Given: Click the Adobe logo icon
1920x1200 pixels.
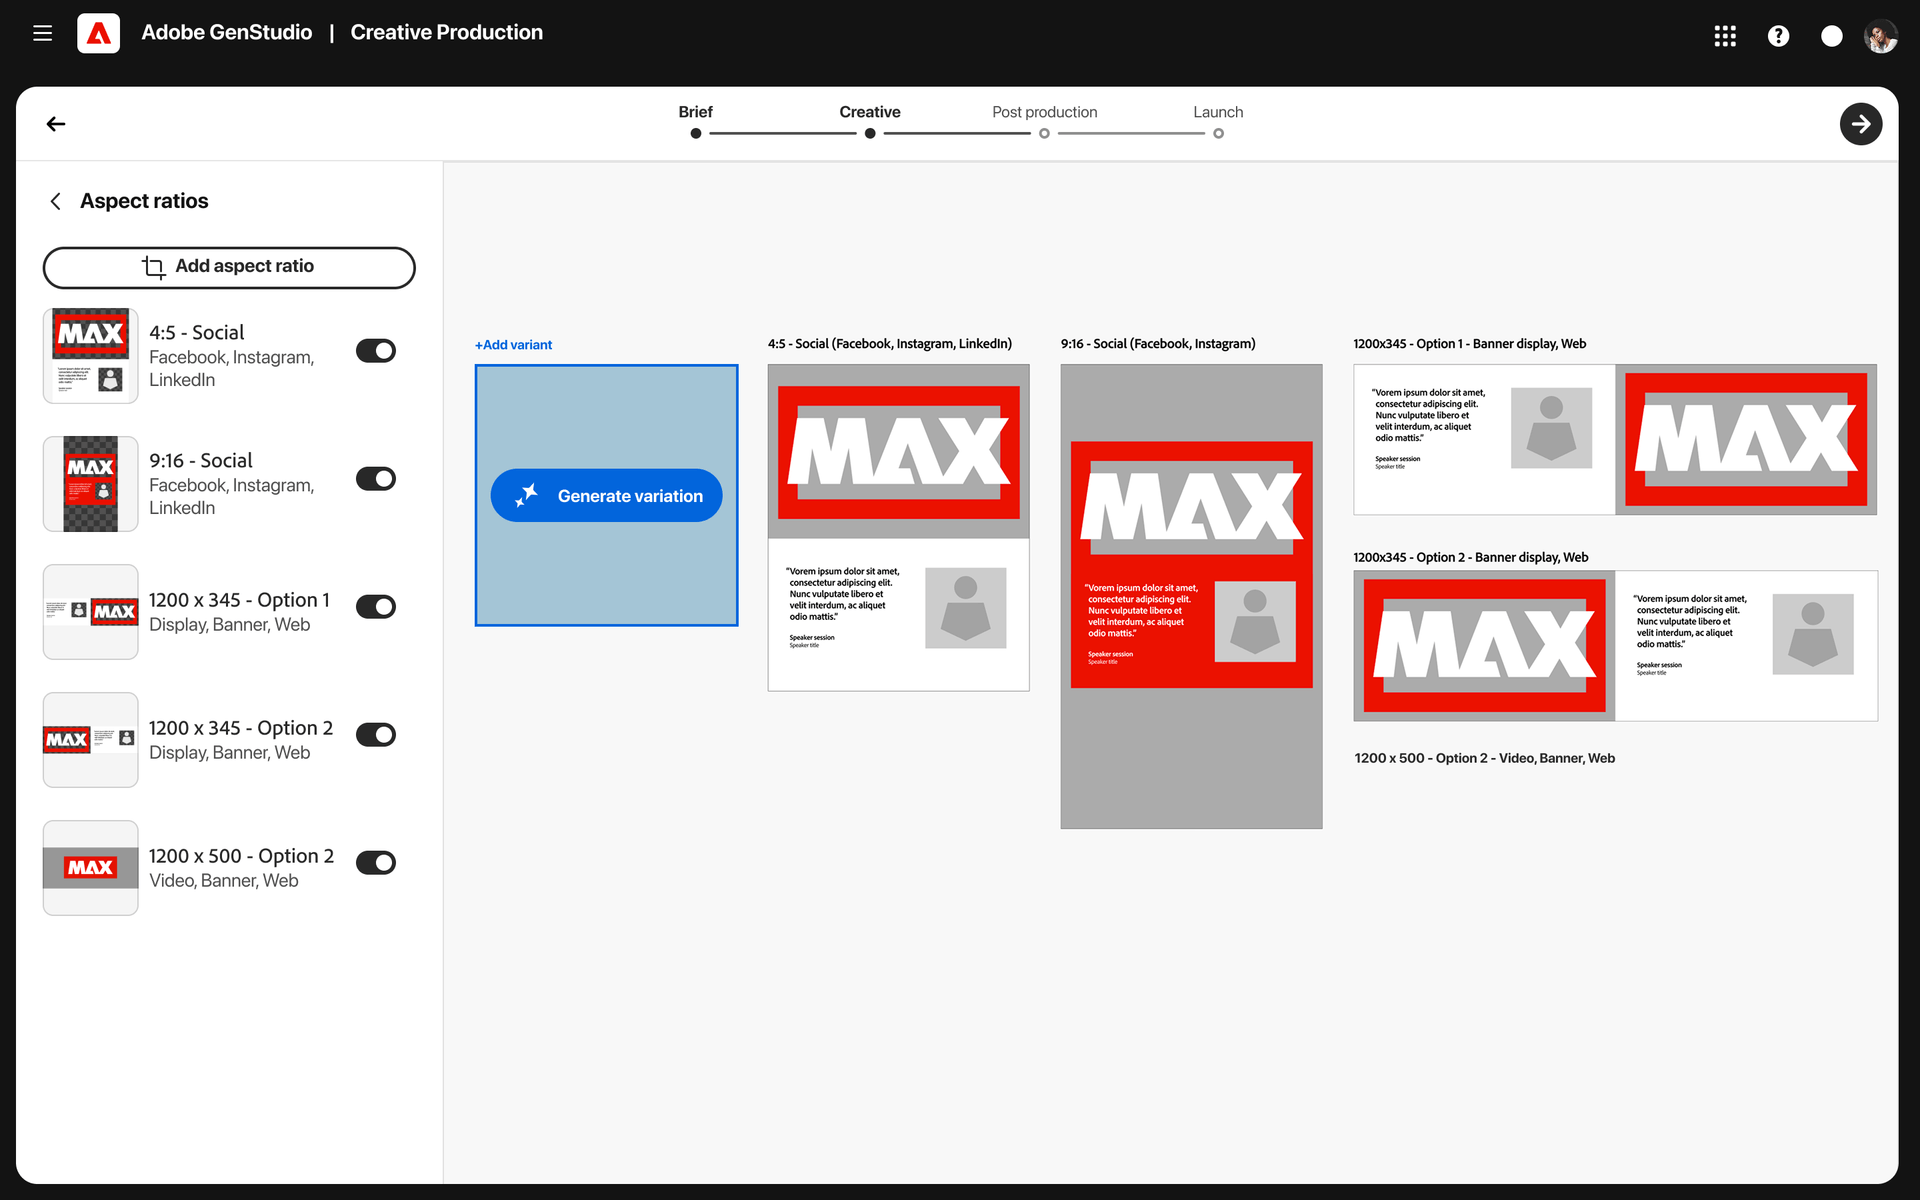Looking at the screenshot, I should pyautogui.click(x=98, y=33).
